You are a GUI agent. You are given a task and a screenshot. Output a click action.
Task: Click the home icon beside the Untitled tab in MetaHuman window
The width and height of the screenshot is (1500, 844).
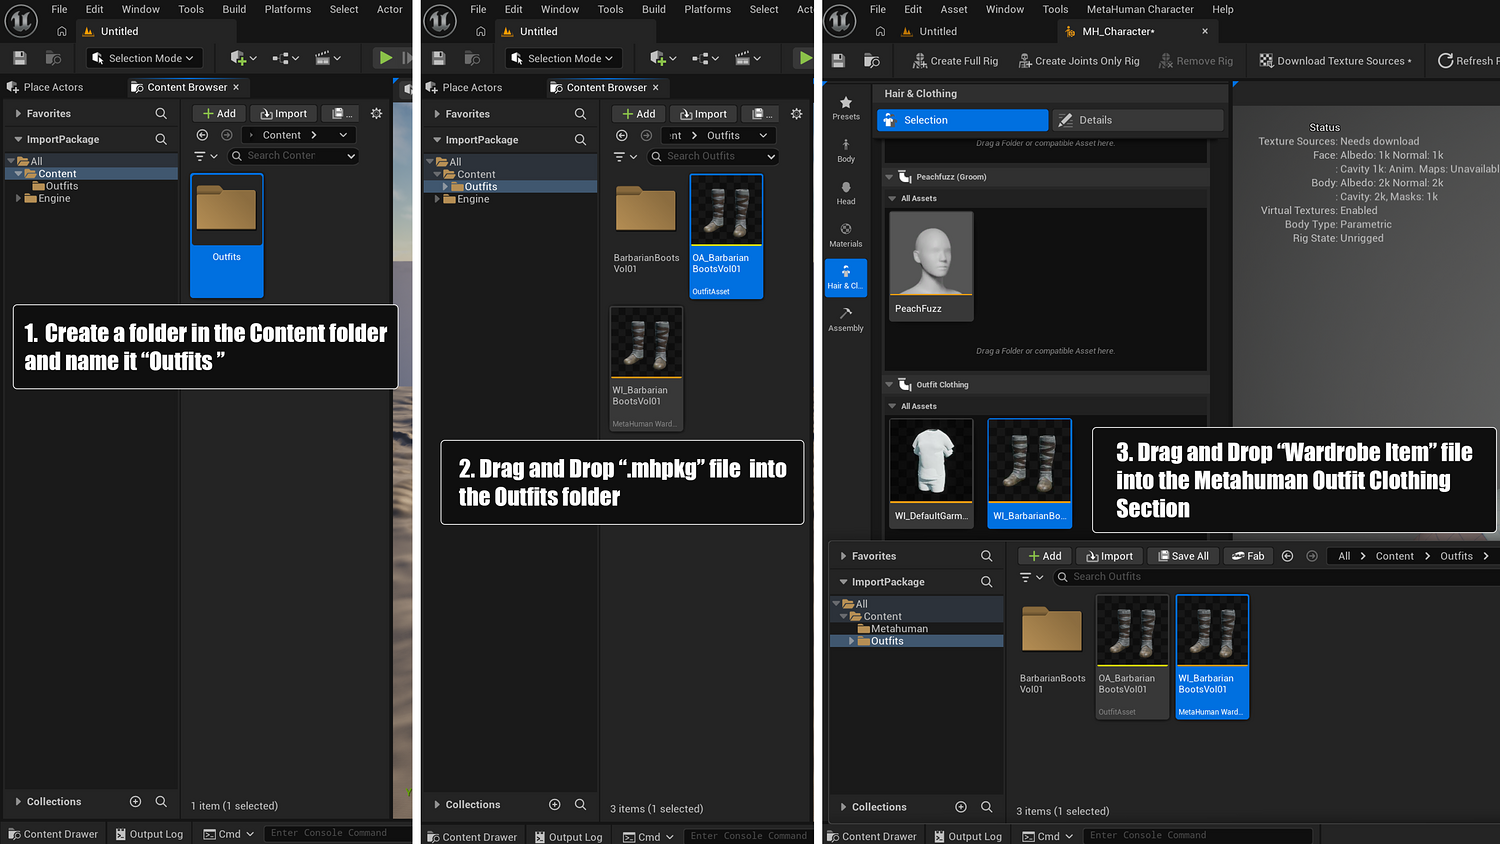[x=880, y=32]
